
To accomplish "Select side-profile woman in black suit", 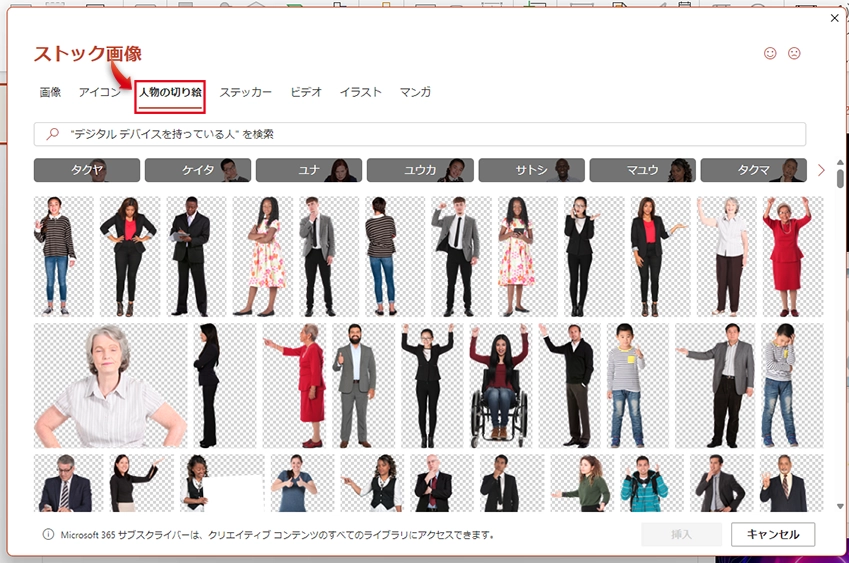I will tap(225, 385).
